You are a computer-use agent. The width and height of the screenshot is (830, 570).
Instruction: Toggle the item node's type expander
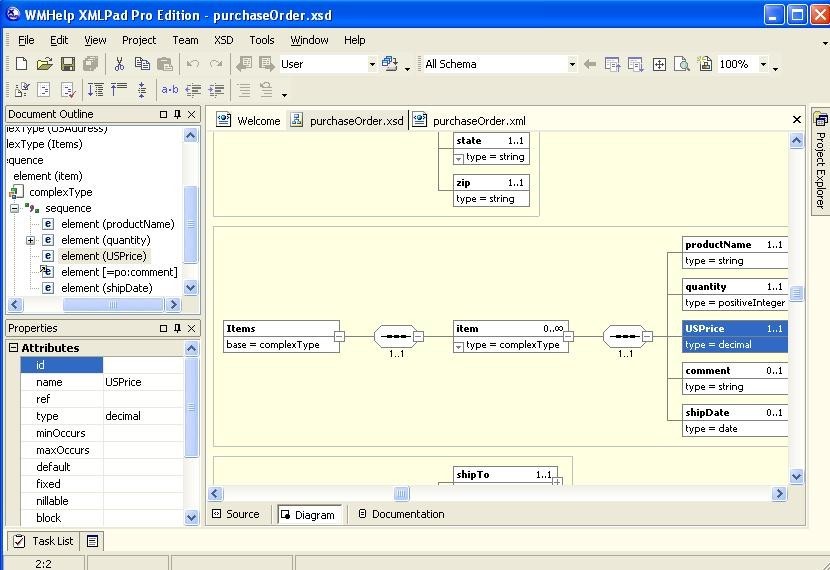459,345
